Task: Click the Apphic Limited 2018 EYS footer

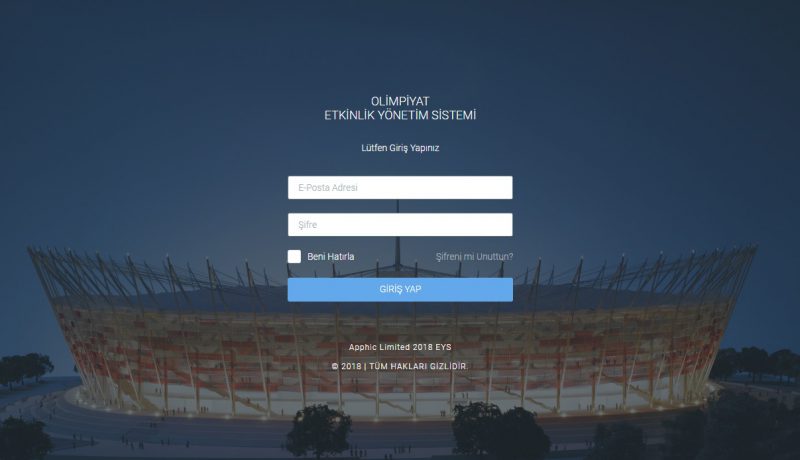Action: [x=400, y=347]
